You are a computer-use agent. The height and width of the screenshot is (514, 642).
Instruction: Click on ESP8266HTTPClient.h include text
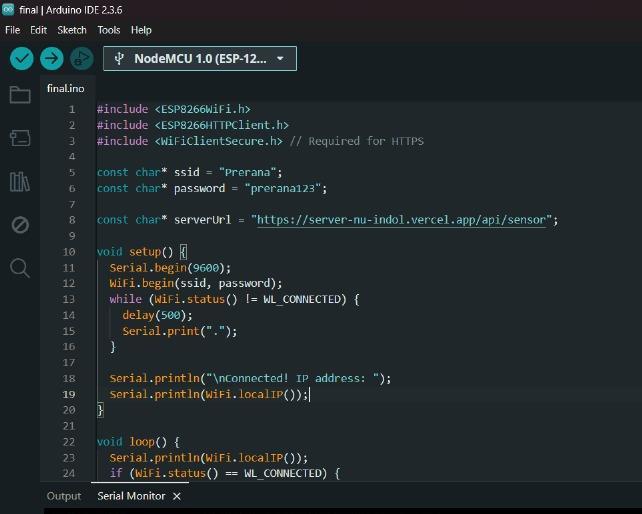pos(222,125)
